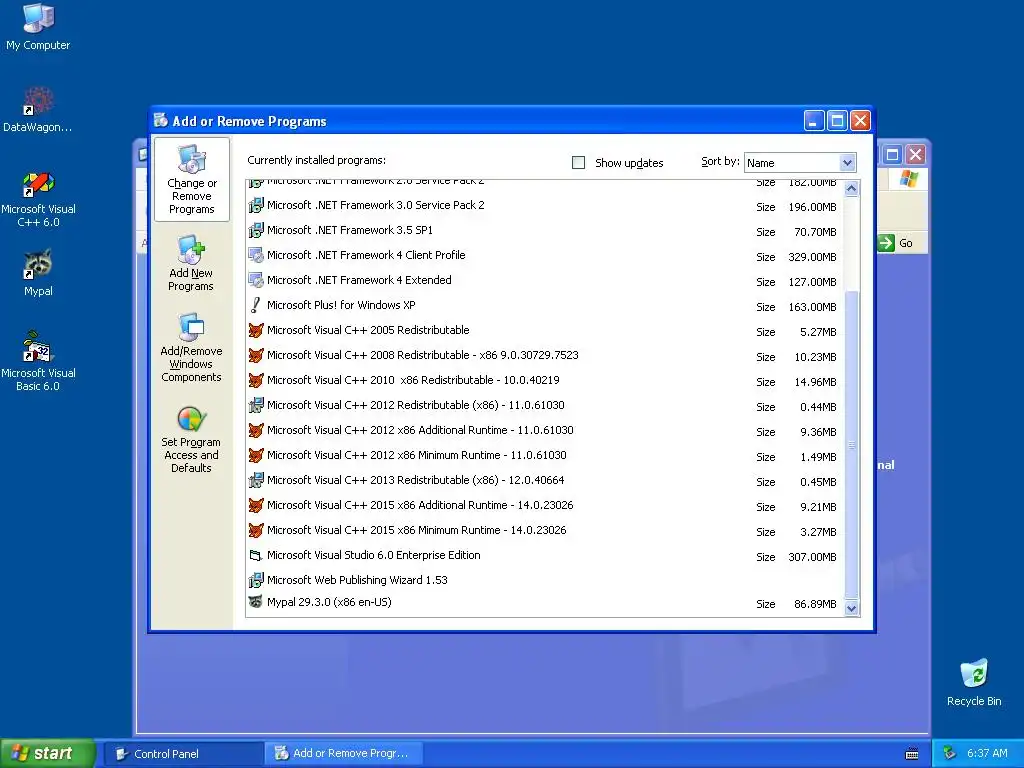1024x768 pixels.
Task: Click the .NET Framework 3.0 Service Pack 2 icon
Action: [x=256, y=205]
